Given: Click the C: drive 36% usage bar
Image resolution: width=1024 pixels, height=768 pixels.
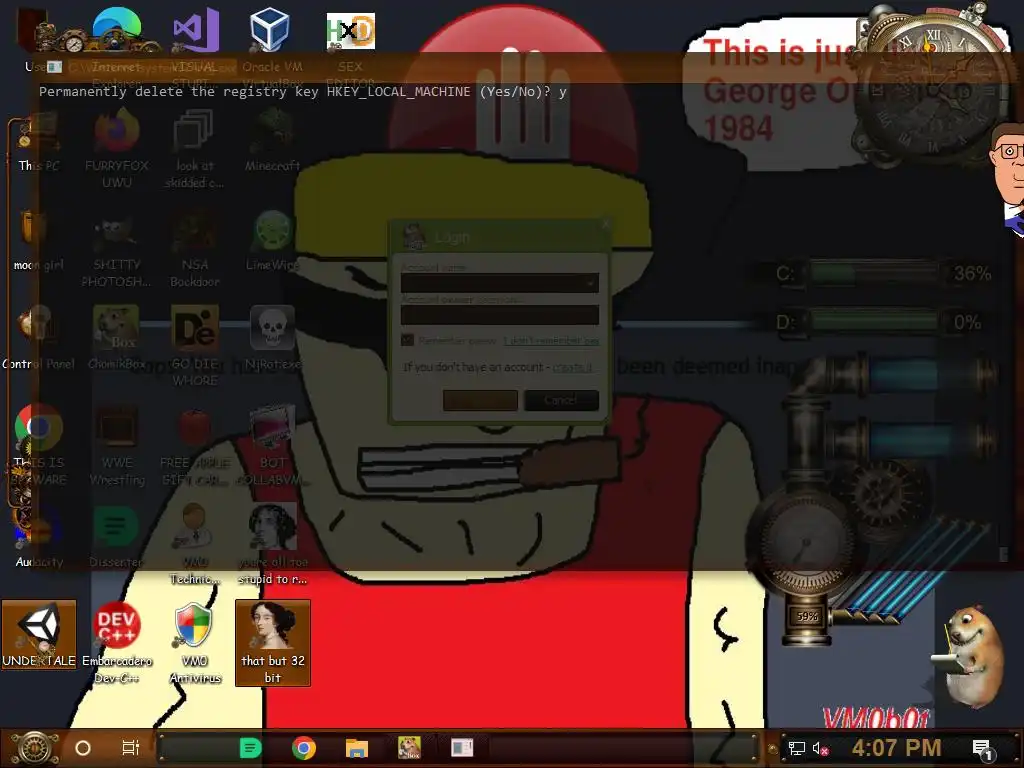Looking at the screenshot, I should [x=874, y=273].
